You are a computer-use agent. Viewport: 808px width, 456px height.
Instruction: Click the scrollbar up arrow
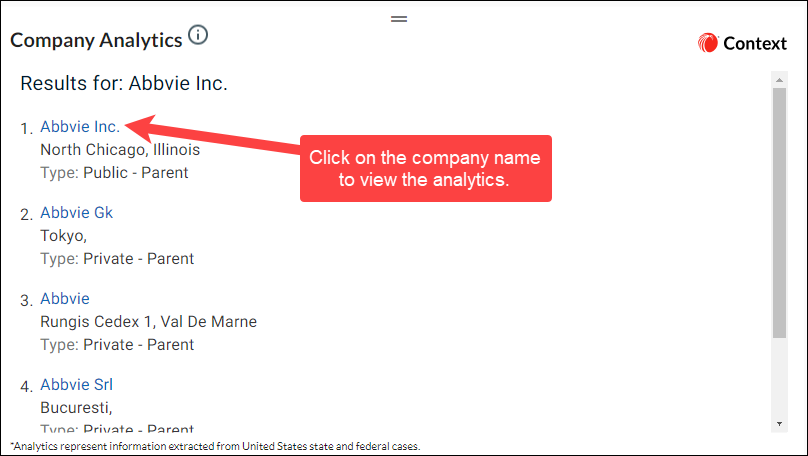tap(779, 80)
